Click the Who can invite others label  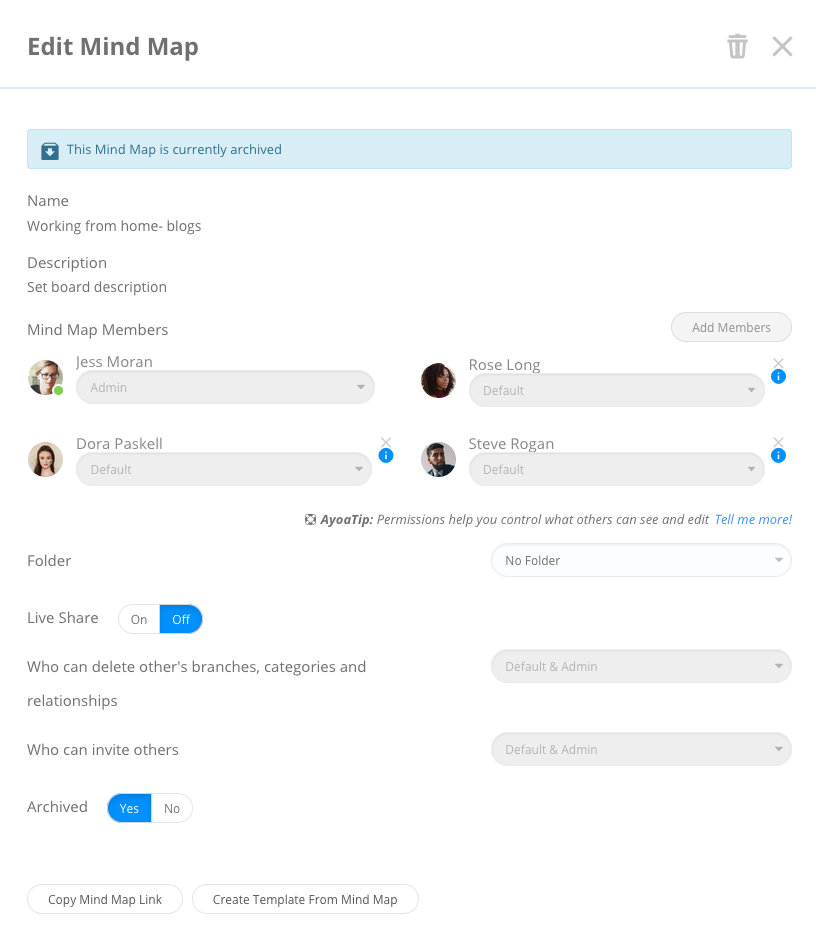pos(103,750)
